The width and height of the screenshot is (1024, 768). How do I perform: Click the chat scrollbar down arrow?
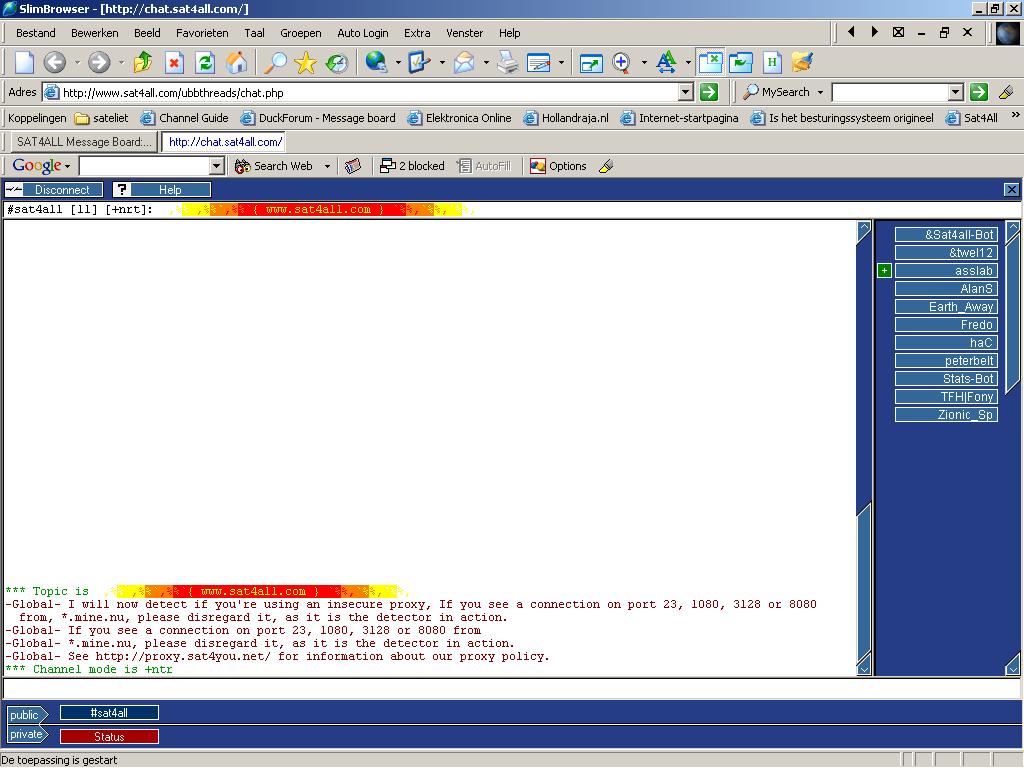point(864,667)
